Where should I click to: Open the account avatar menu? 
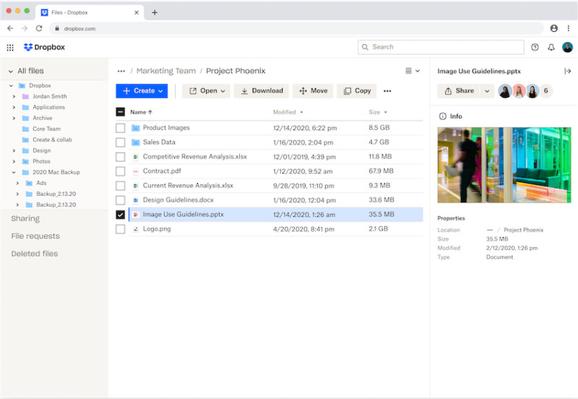(x=567, y=47)
